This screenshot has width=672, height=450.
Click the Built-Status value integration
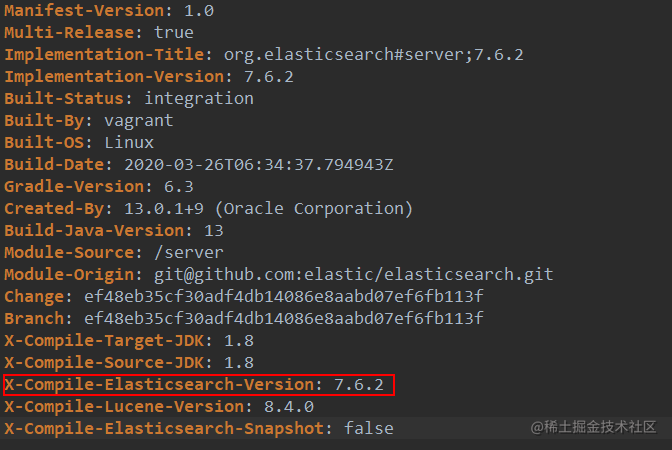click(x=199, y=99)
